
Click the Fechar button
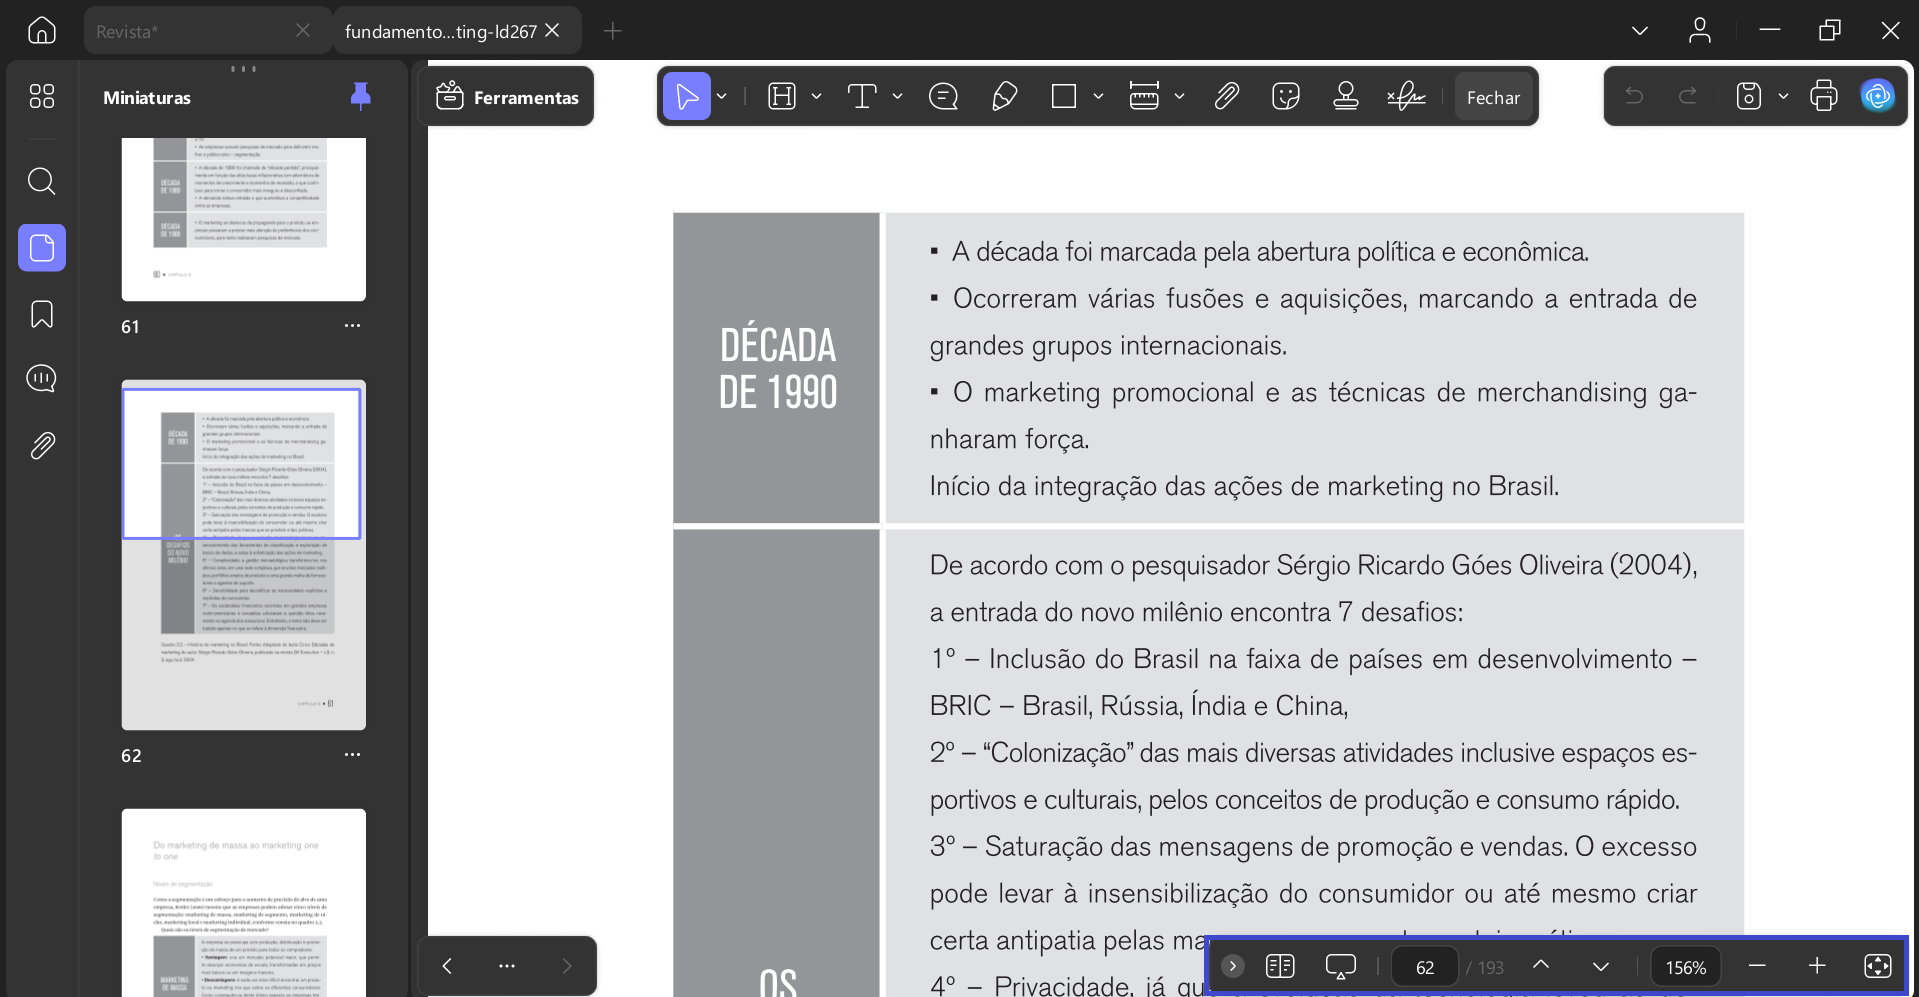point(1493,97)
